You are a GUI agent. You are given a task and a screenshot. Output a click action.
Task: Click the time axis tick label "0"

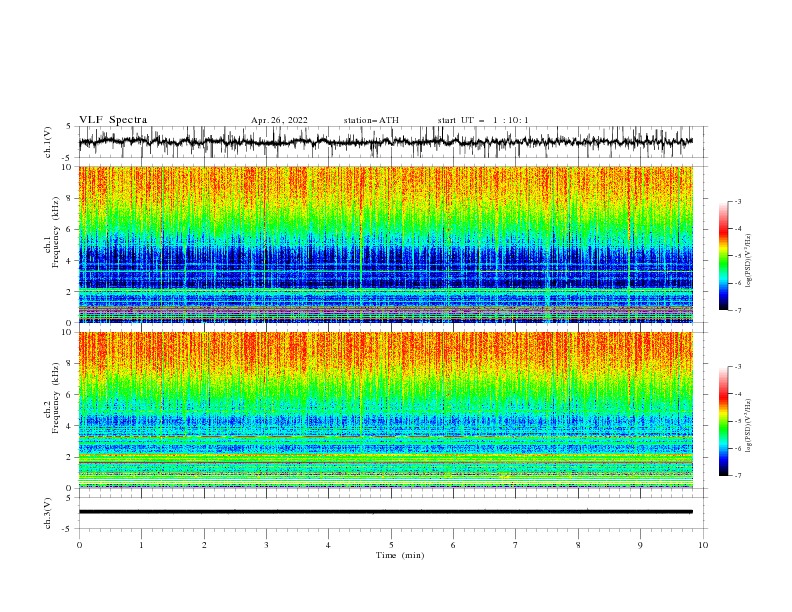[79, 545]
